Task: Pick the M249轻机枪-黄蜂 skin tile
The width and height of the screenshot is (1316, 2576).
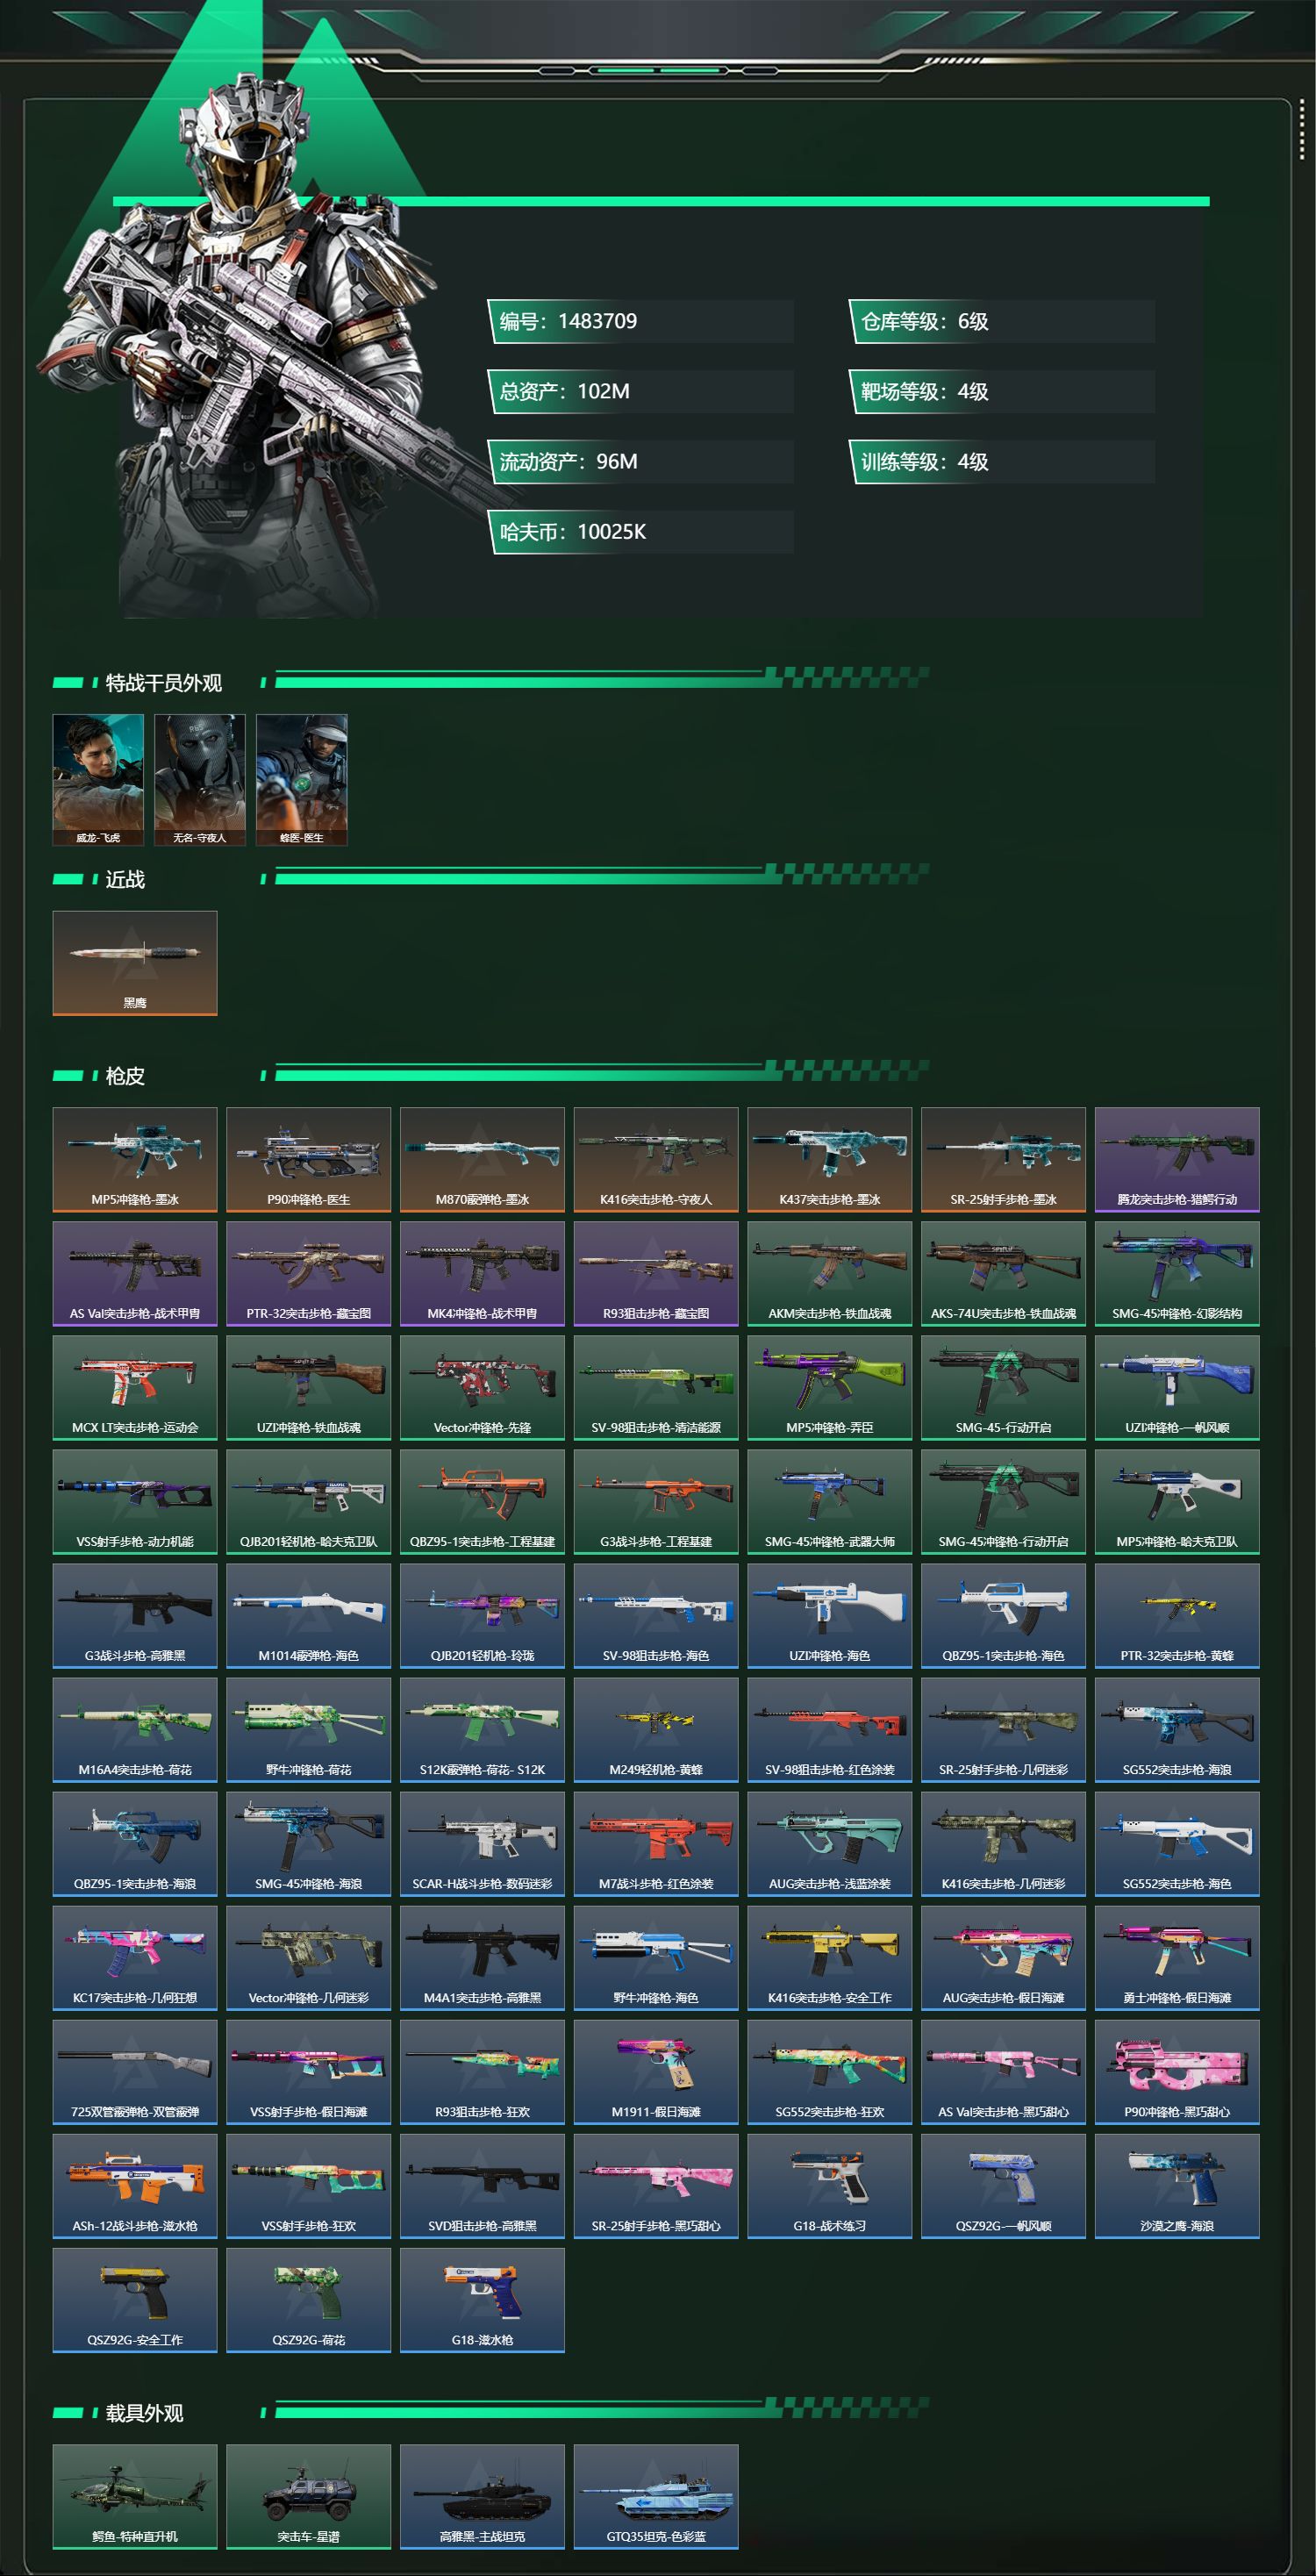Action: (656, 1730)
